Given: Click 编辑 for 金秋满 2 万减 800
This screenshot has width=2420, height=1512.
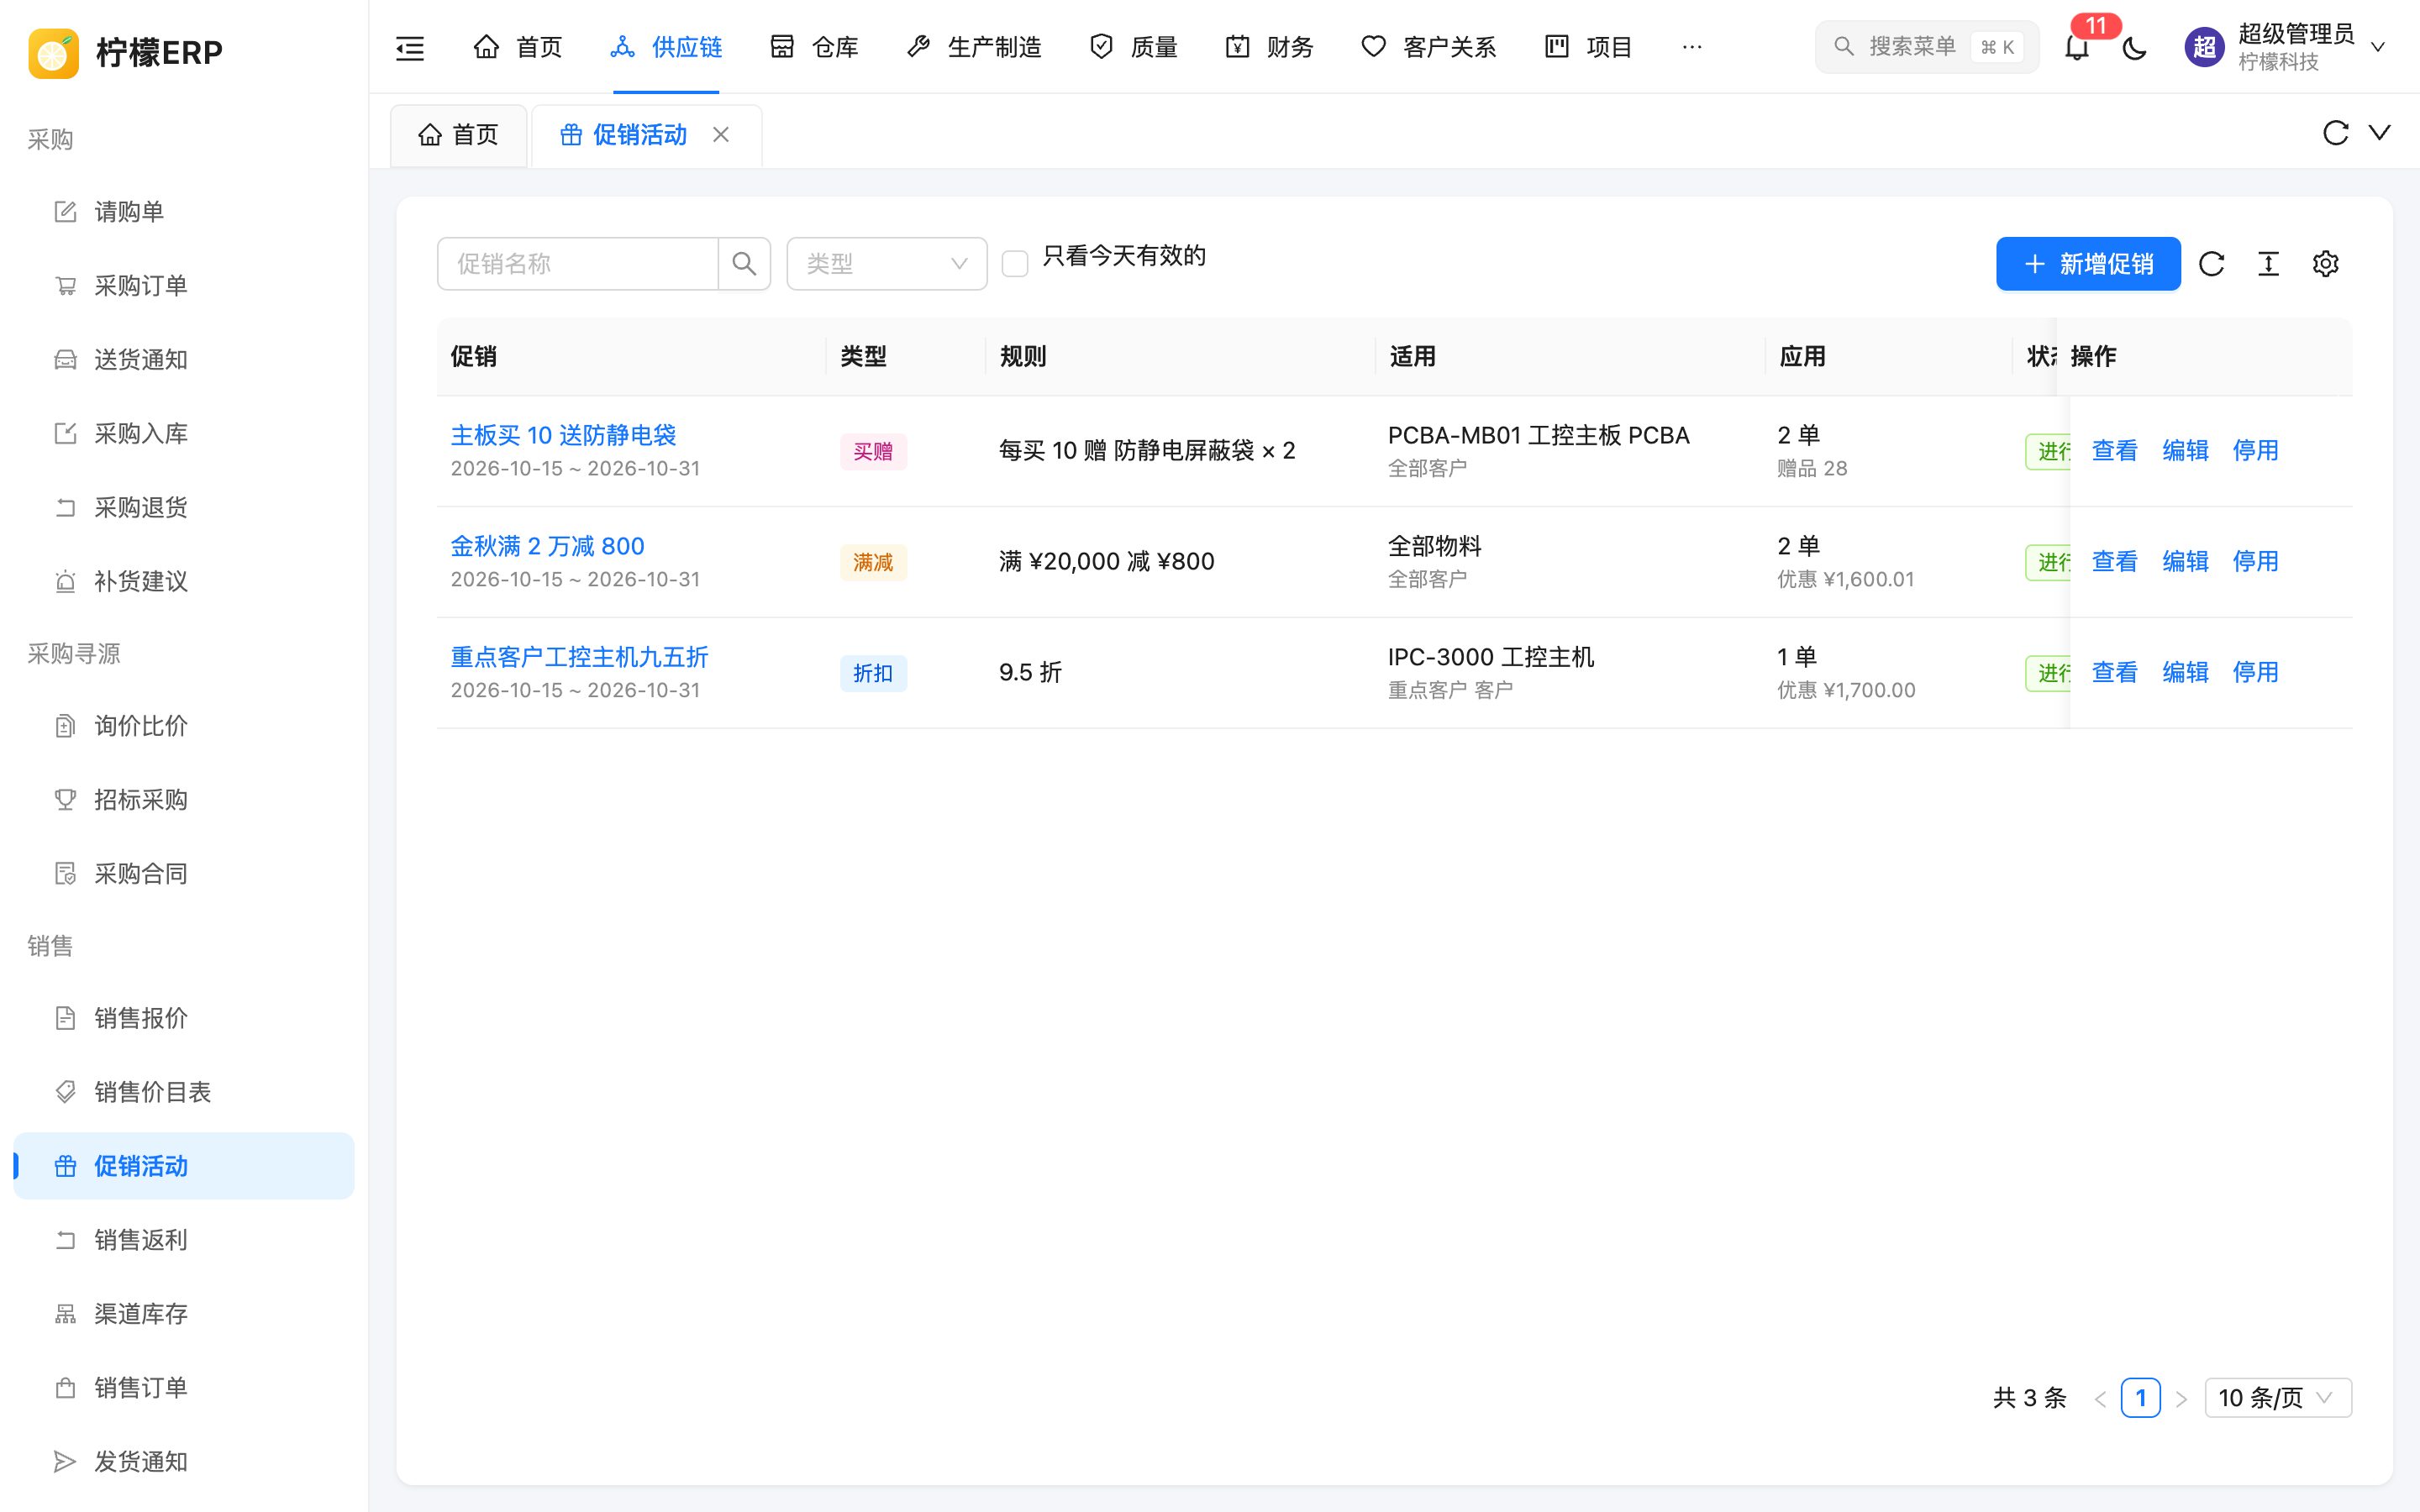Looking at the screenshot, I should (x=2185, y=561).
